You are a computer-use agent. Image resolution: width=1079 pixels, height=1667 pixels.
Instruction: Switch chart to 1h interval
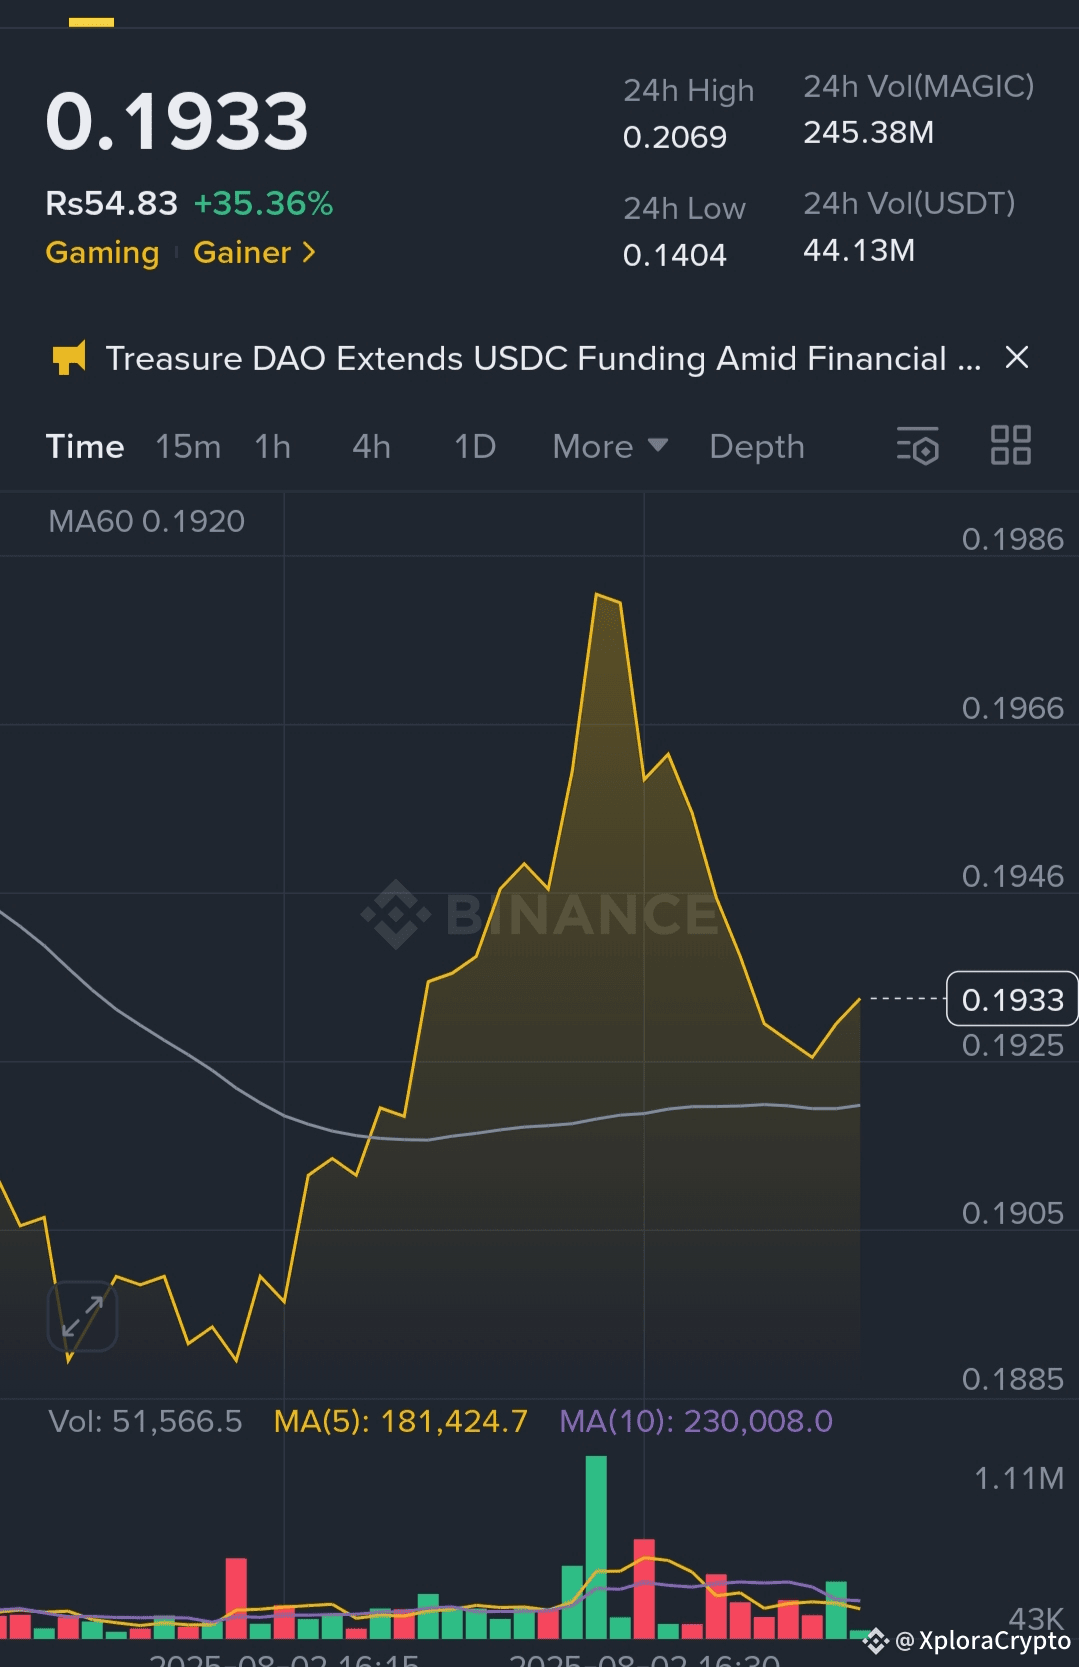[x=272, y=446]
